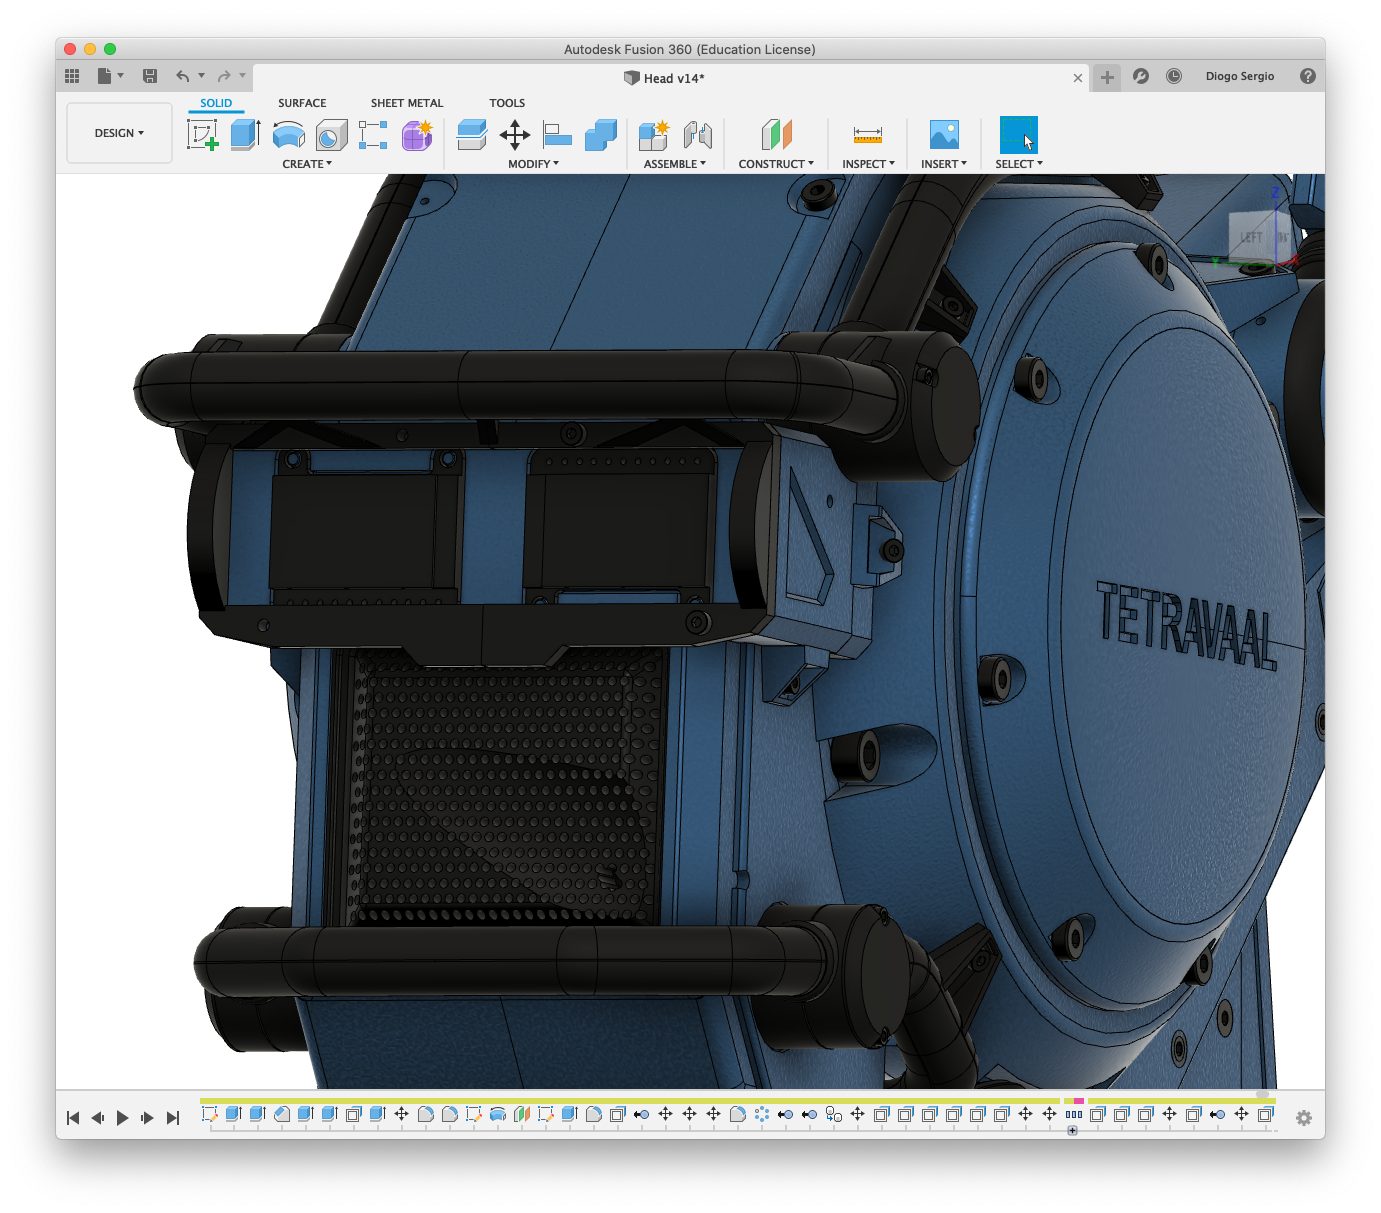
Task: Expand the CREATE menu
Action: 307,164
